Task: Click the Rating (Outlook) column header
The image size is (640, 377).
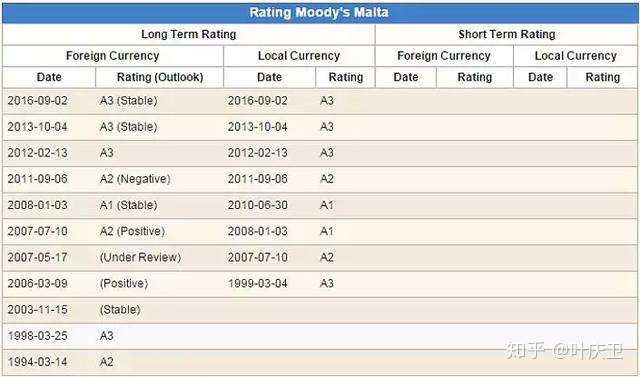Action: [160, 77]
